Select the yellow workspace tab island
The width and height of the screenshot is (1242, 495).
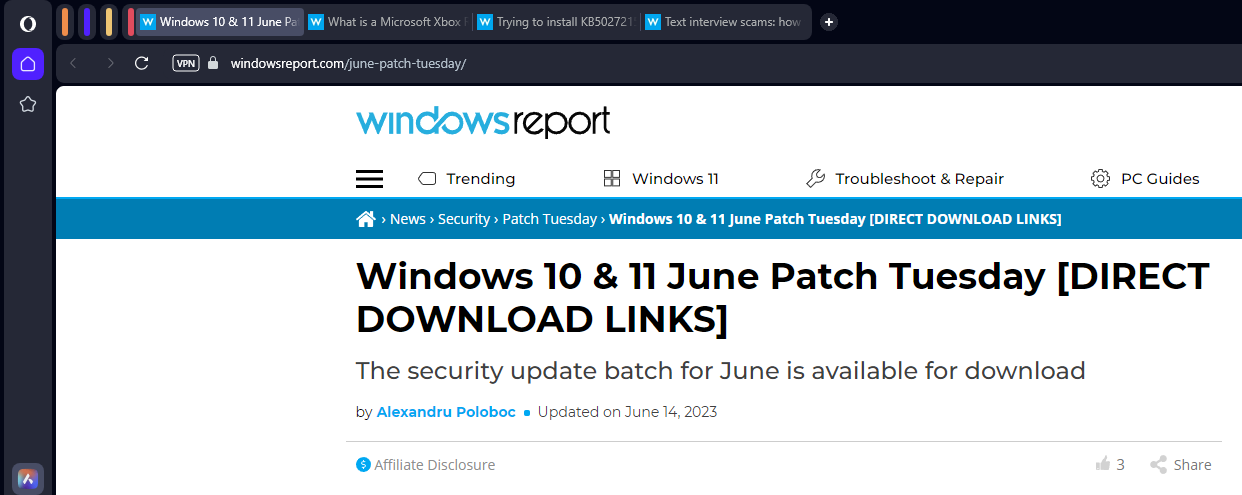pos(109,21)
